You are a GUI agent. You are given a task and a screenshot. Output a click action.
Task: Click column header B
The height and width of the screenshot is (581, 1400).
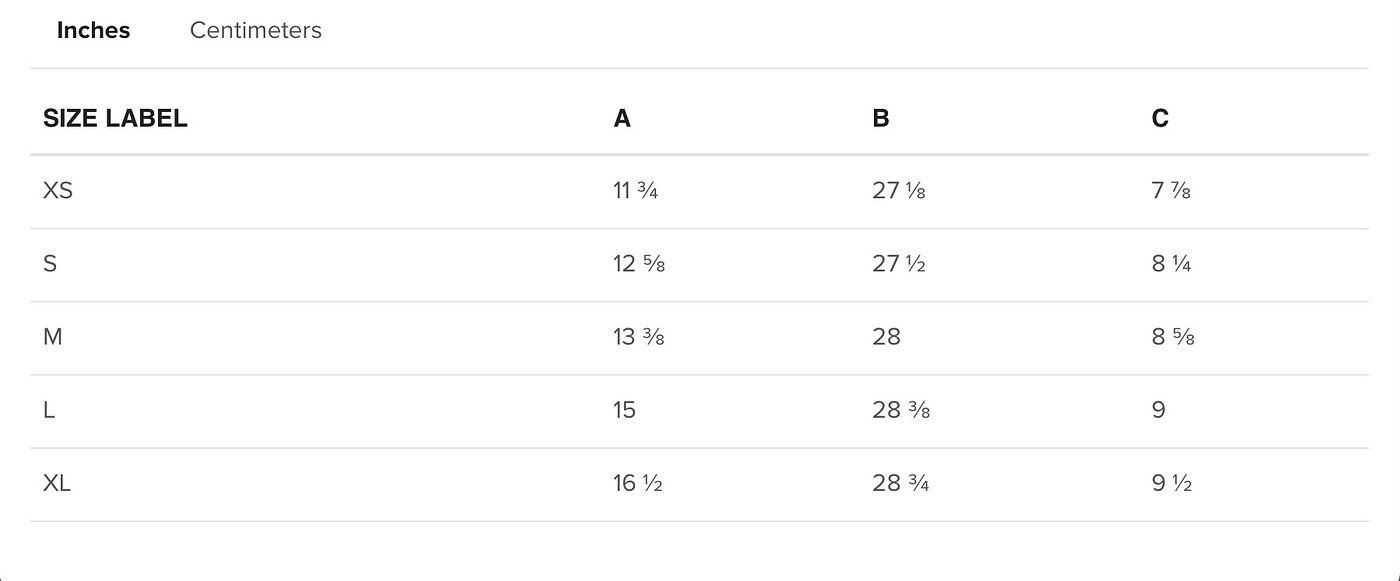pyautogui.click(x=881, y=118)
